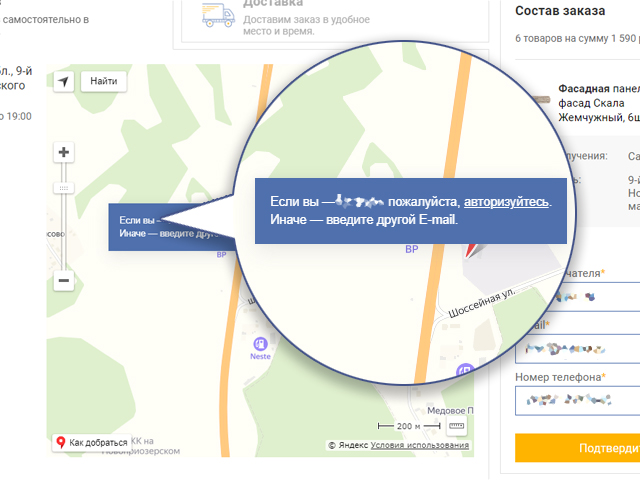Click the phone number input field

click(577, 400)
